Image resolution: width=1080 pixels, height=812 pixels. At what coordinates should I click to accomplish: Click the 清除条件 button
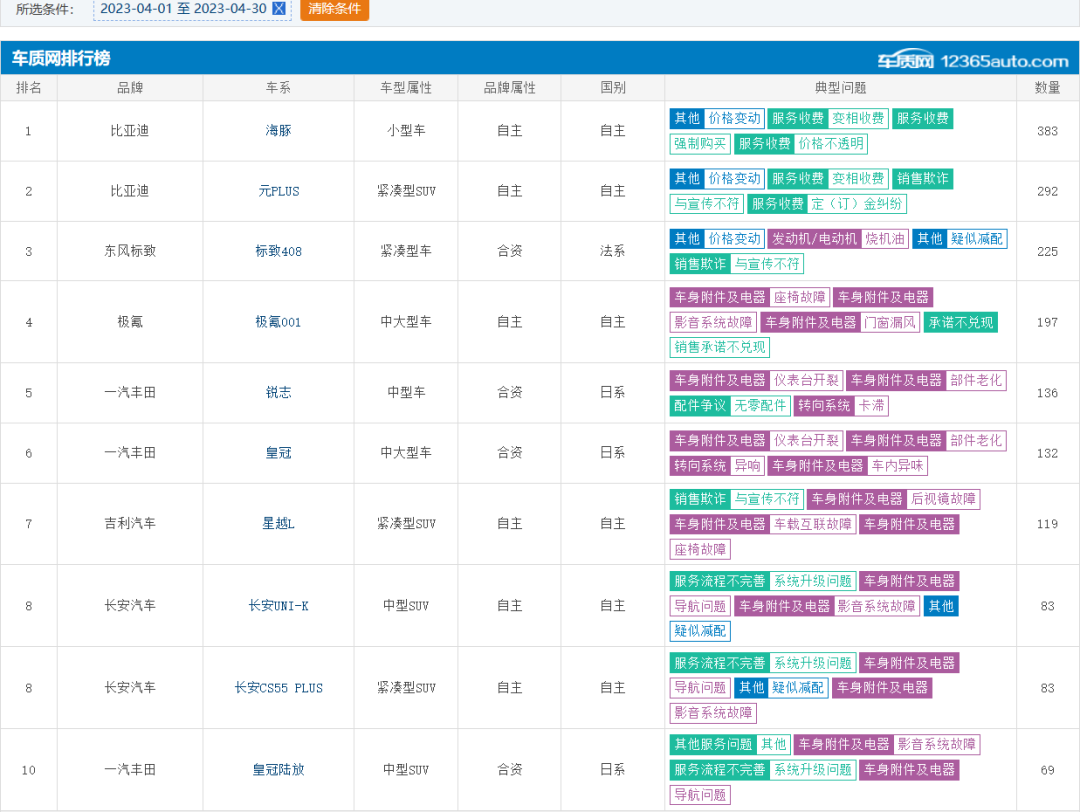click(334, 9)
